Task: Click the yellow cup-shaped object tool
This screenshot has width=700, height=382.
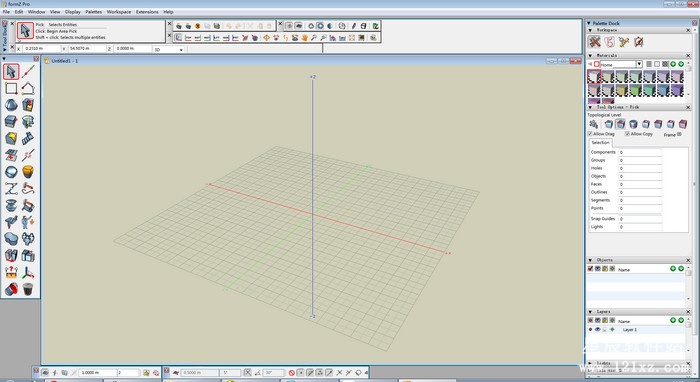Action: (28, 172)
